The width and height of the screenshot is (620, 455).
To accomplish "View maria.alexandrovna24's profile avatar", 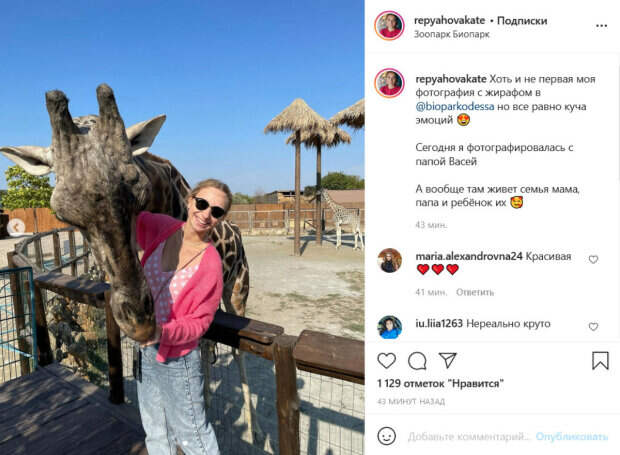I will click(x=389, y=261).
